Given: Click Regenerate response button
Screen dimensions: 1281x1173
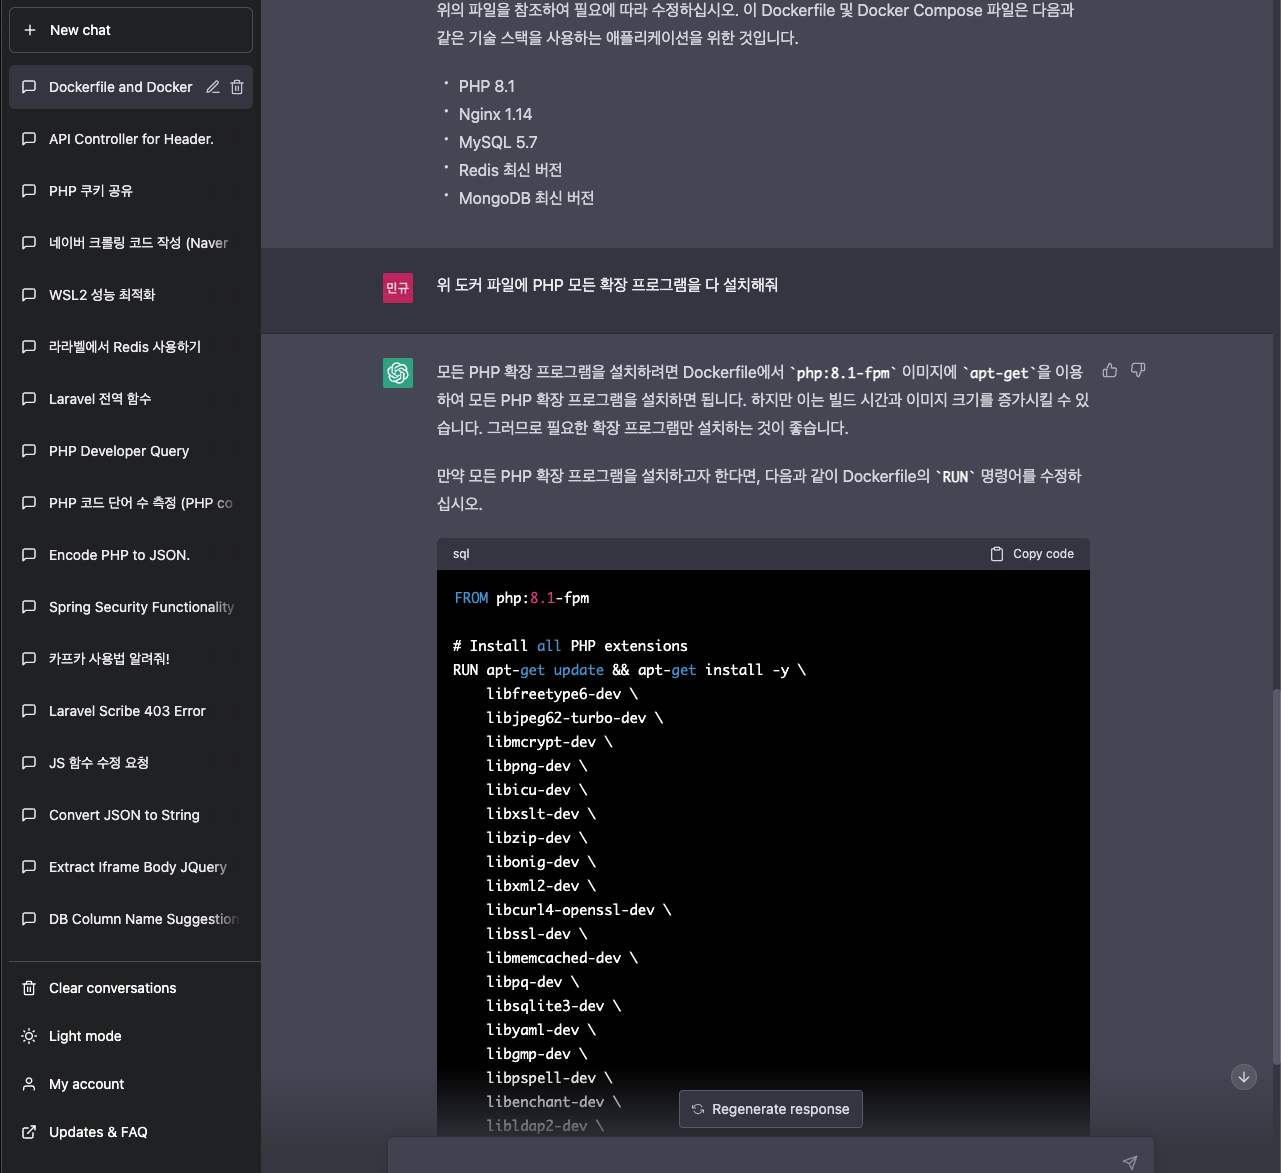Looking at the screenshot, I should click(x=771, y=1109).
